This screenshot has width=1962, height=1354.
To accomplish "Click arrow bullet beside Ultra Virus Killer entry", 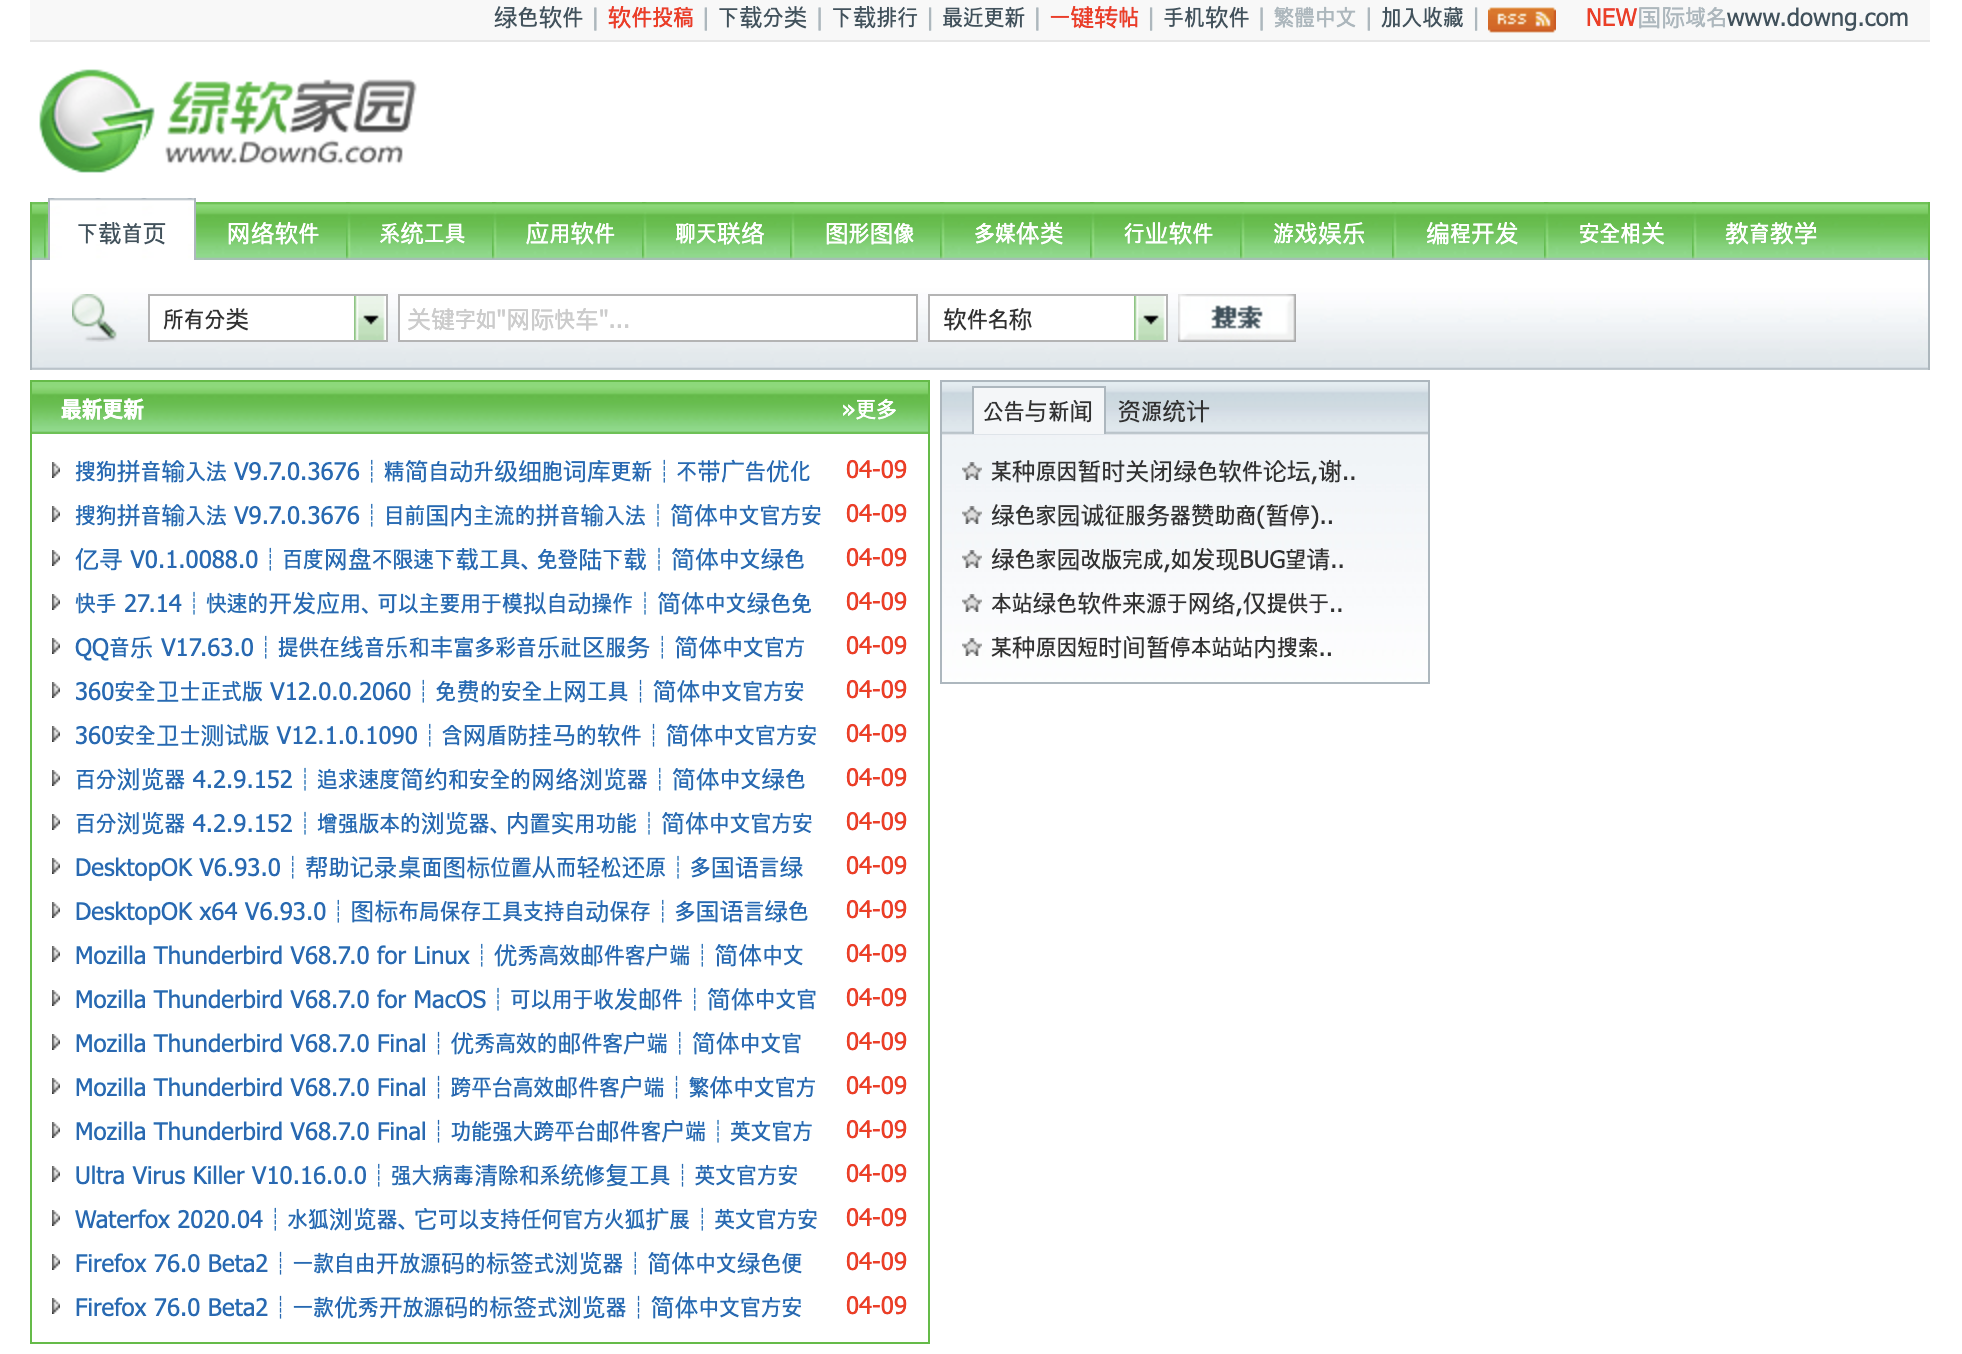I will [56, 1175].
